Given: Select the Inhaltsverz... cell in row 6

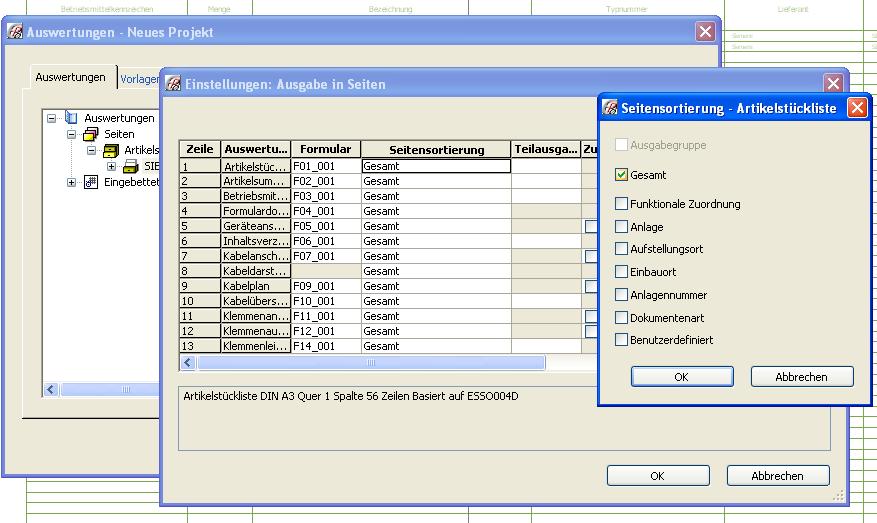Looking at the screenshot, I should pyautogui.click(x=256, y=241).
